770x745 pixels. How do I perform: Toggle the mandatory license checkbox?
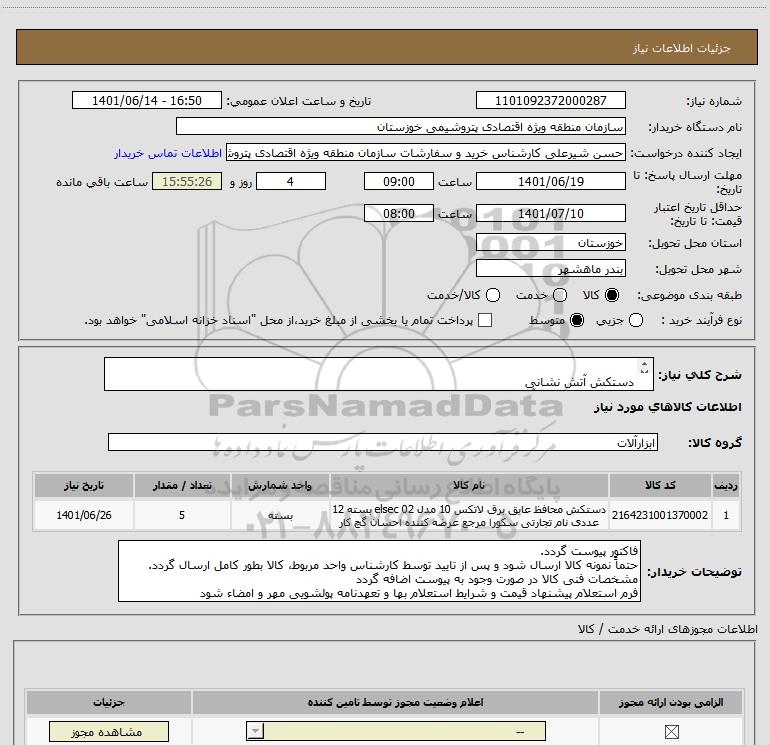point(671,732)
